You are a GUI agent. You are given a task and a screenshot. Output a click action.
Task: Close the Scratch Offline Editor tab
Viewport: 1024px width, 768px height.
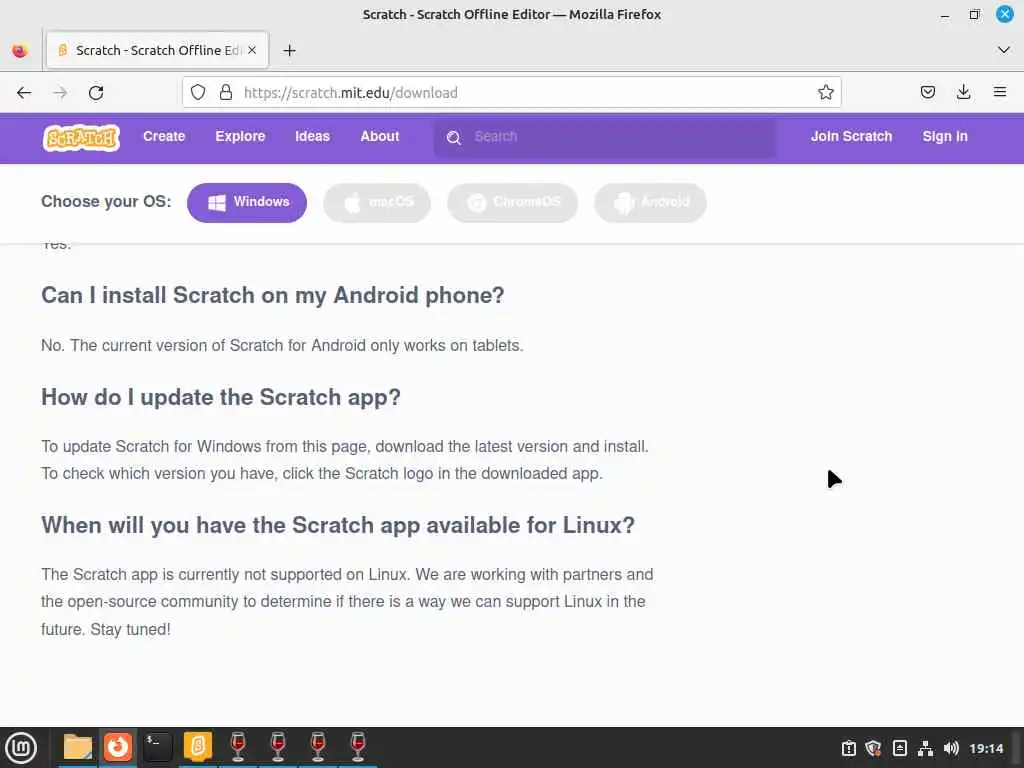(252, 50)
